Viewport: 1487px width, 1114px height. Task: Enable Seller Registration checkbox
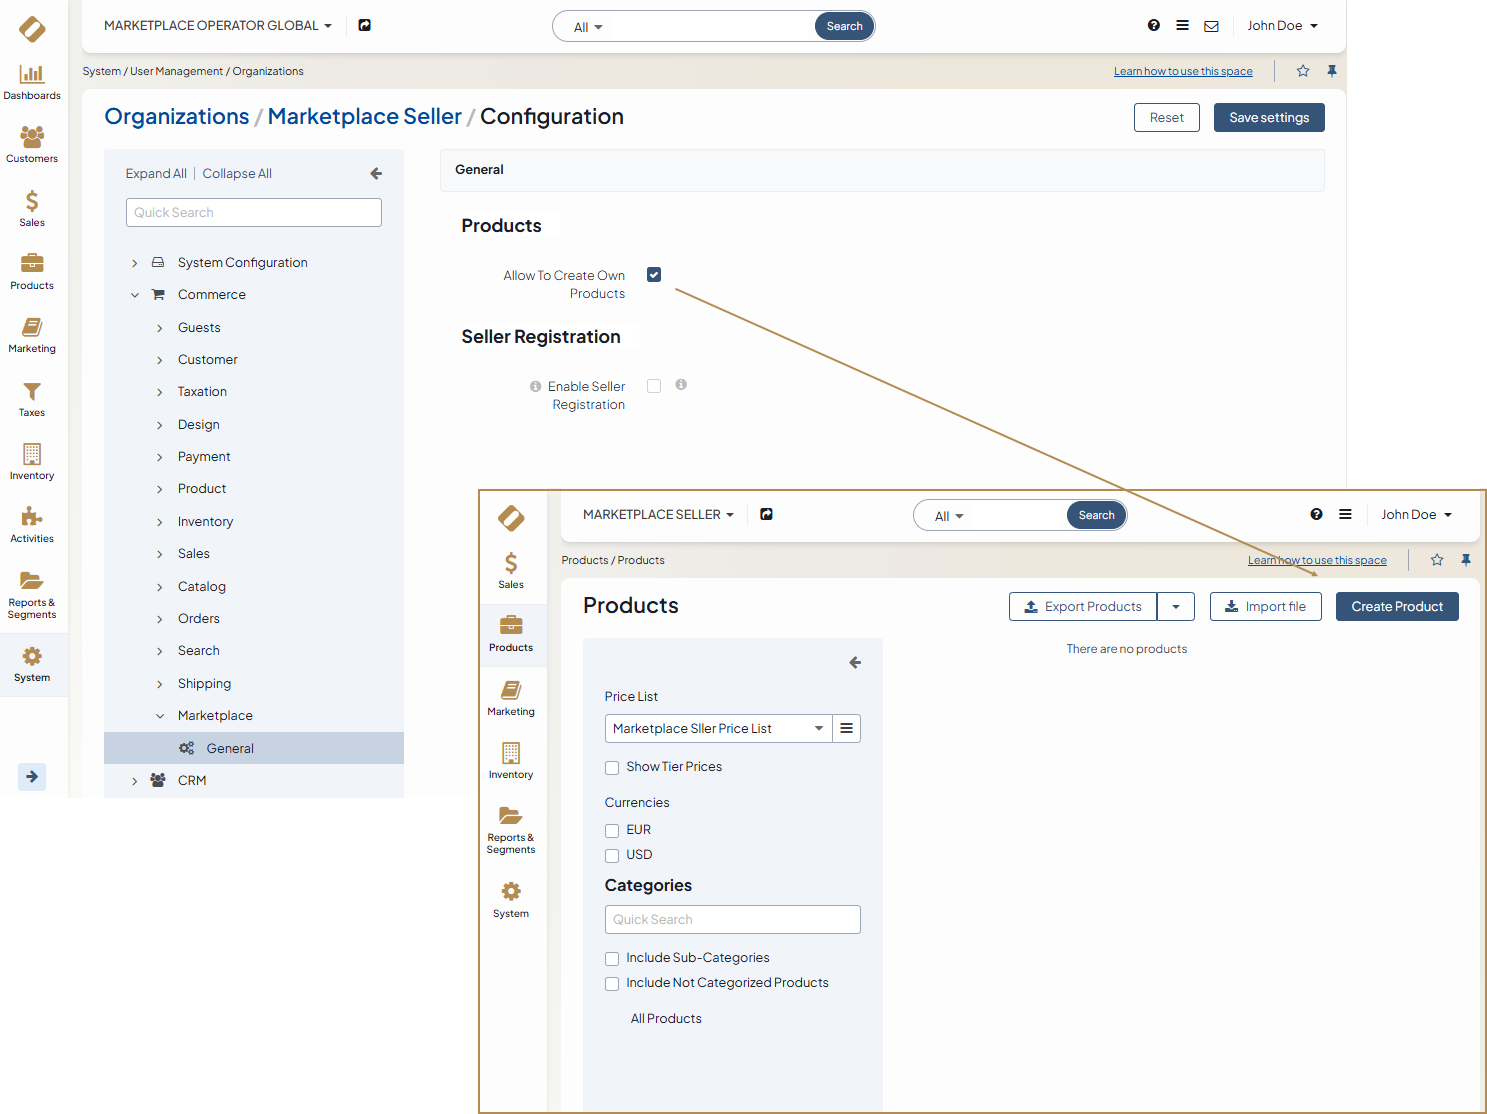click(x=654, y=386)
